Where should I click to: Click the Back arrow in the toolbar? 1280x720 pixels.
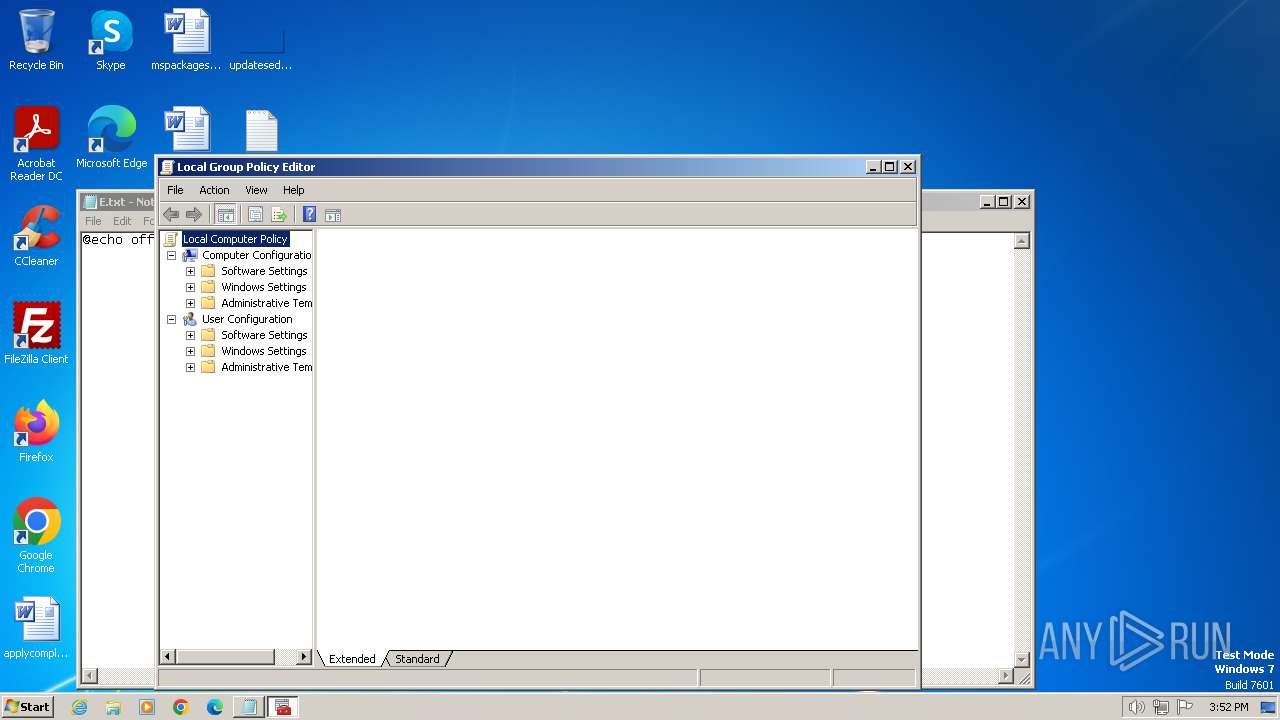coord(171,214)
